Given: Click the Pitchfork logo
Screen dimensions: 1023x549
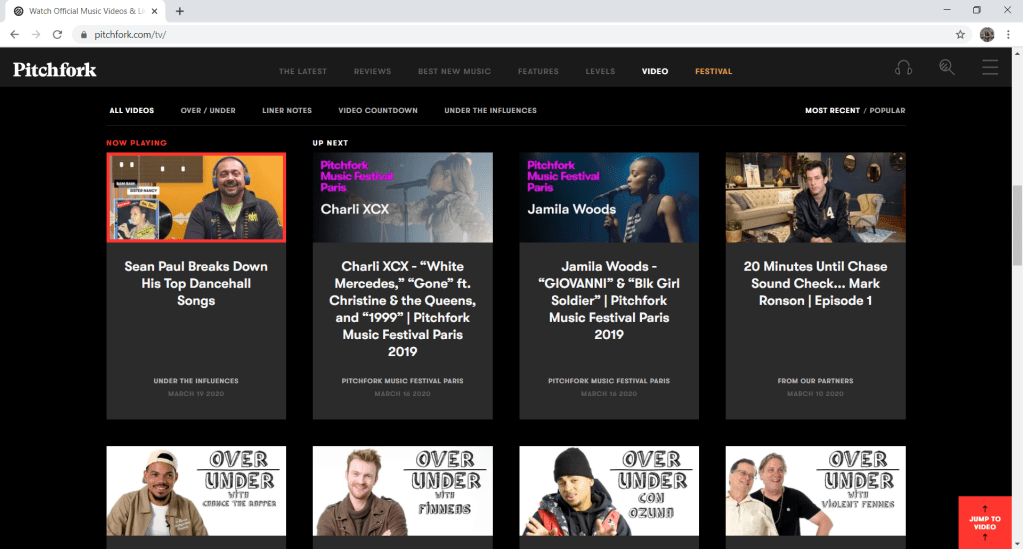Looking at the screenshot, I should [x=55, y=70].
